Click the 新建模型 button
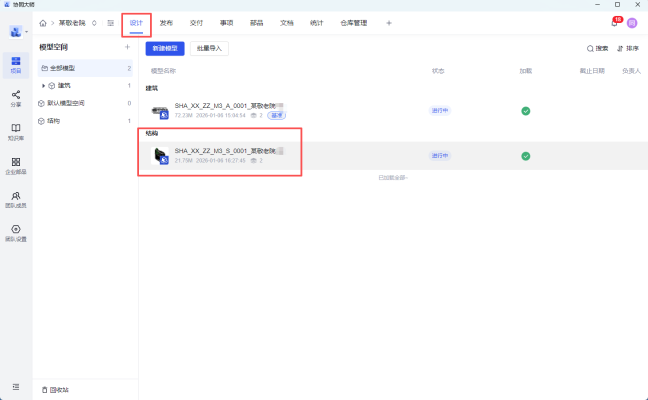 tap(165, 47)
